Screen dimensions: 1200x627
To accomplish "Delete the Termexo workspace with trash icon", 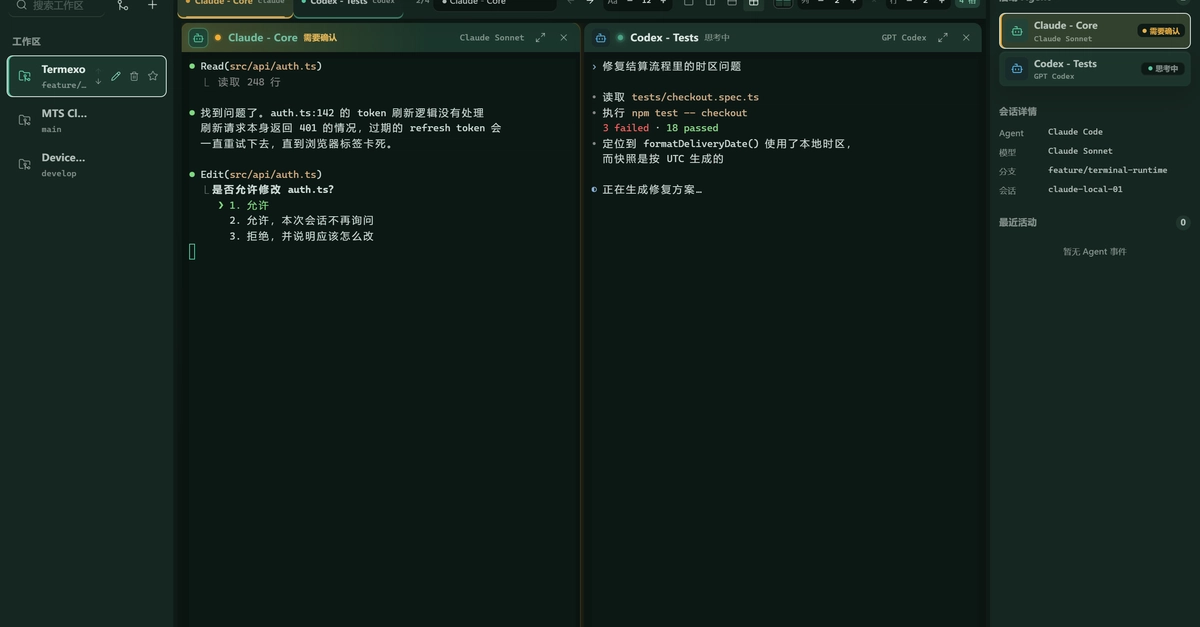I will tap(134, 76).
